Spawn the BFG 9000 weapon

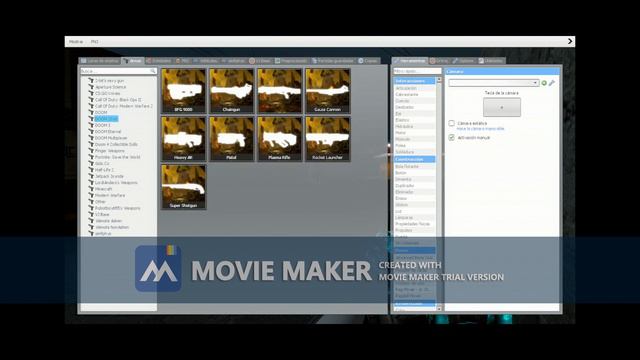(183, 91)
